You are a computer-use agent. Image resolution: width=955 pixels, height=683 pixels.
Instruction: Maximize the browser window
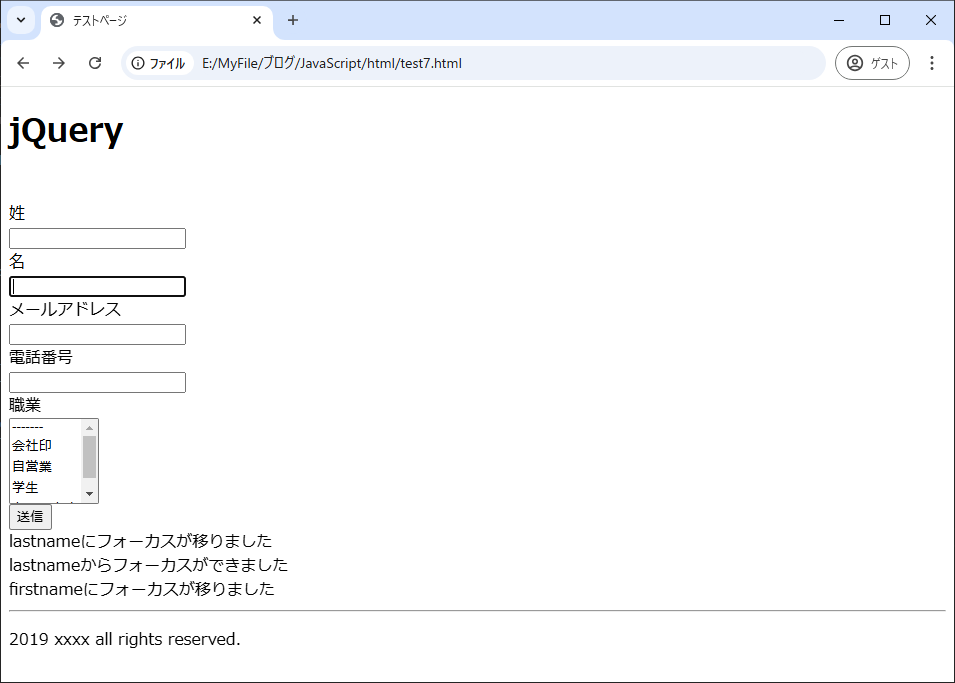(x=885, y=20)
